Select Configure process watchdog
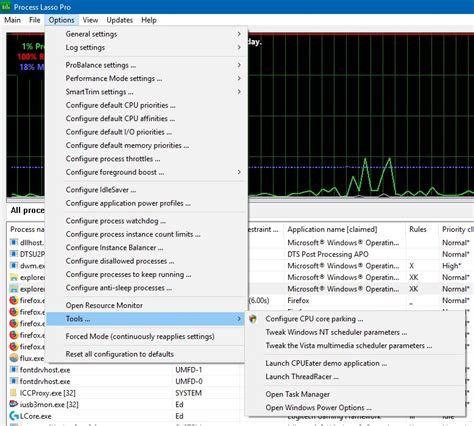Image resolution: width=474 pixels, height=426 pixels. pos(146,221)
